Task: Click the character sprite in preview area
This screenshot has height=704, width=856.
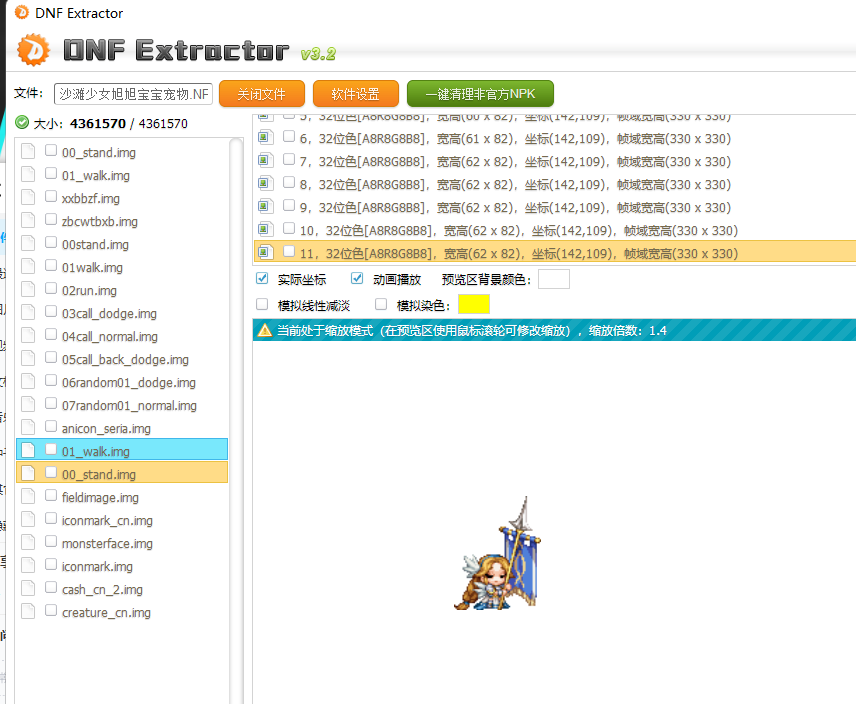Action: point(497,554)
